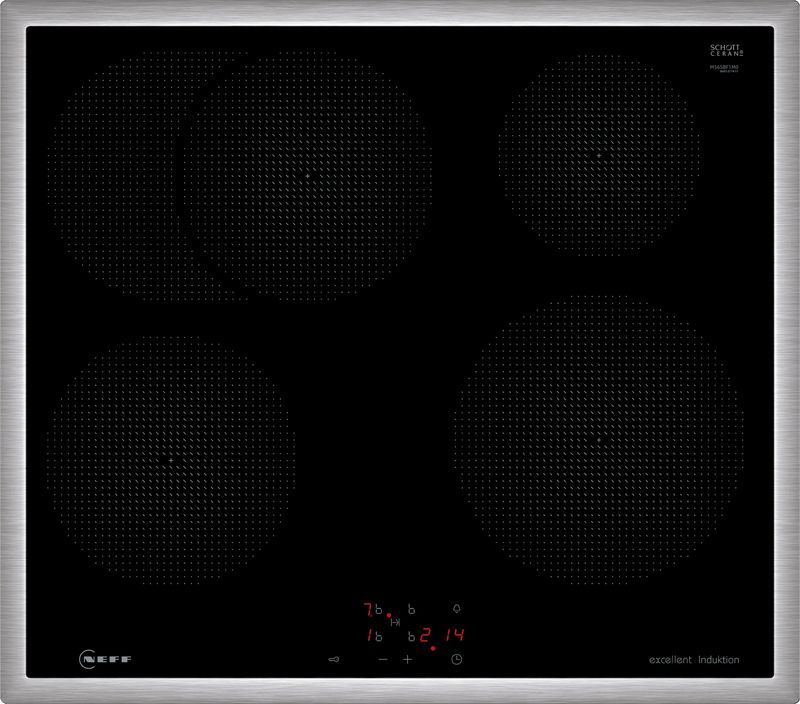Select the upper-right zone boost symbol

tap(411, 608)
